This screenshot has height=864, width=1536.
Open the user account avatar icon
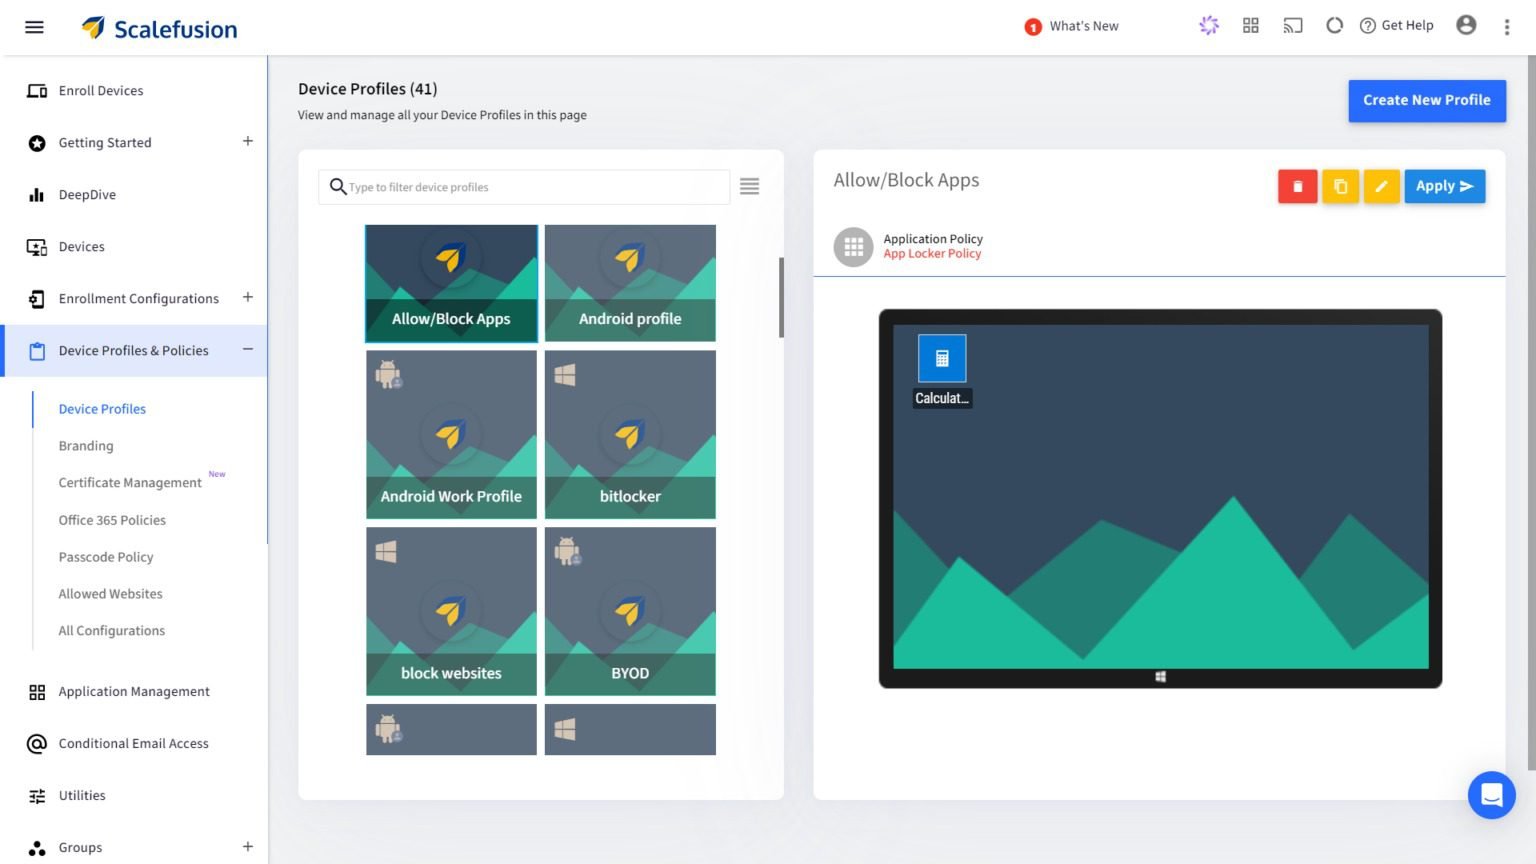1466,26
